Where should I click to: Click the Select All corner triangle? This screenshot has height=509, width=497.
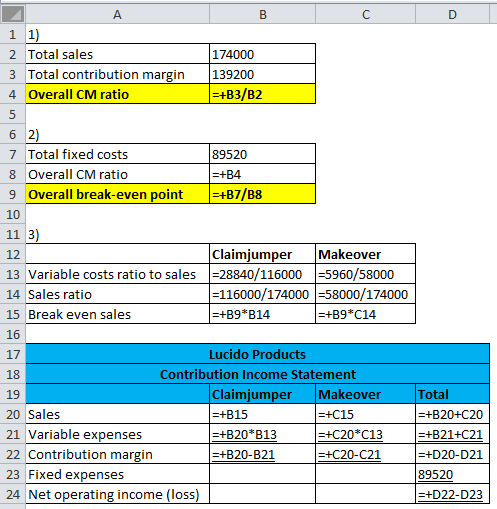tap(12, 14)
